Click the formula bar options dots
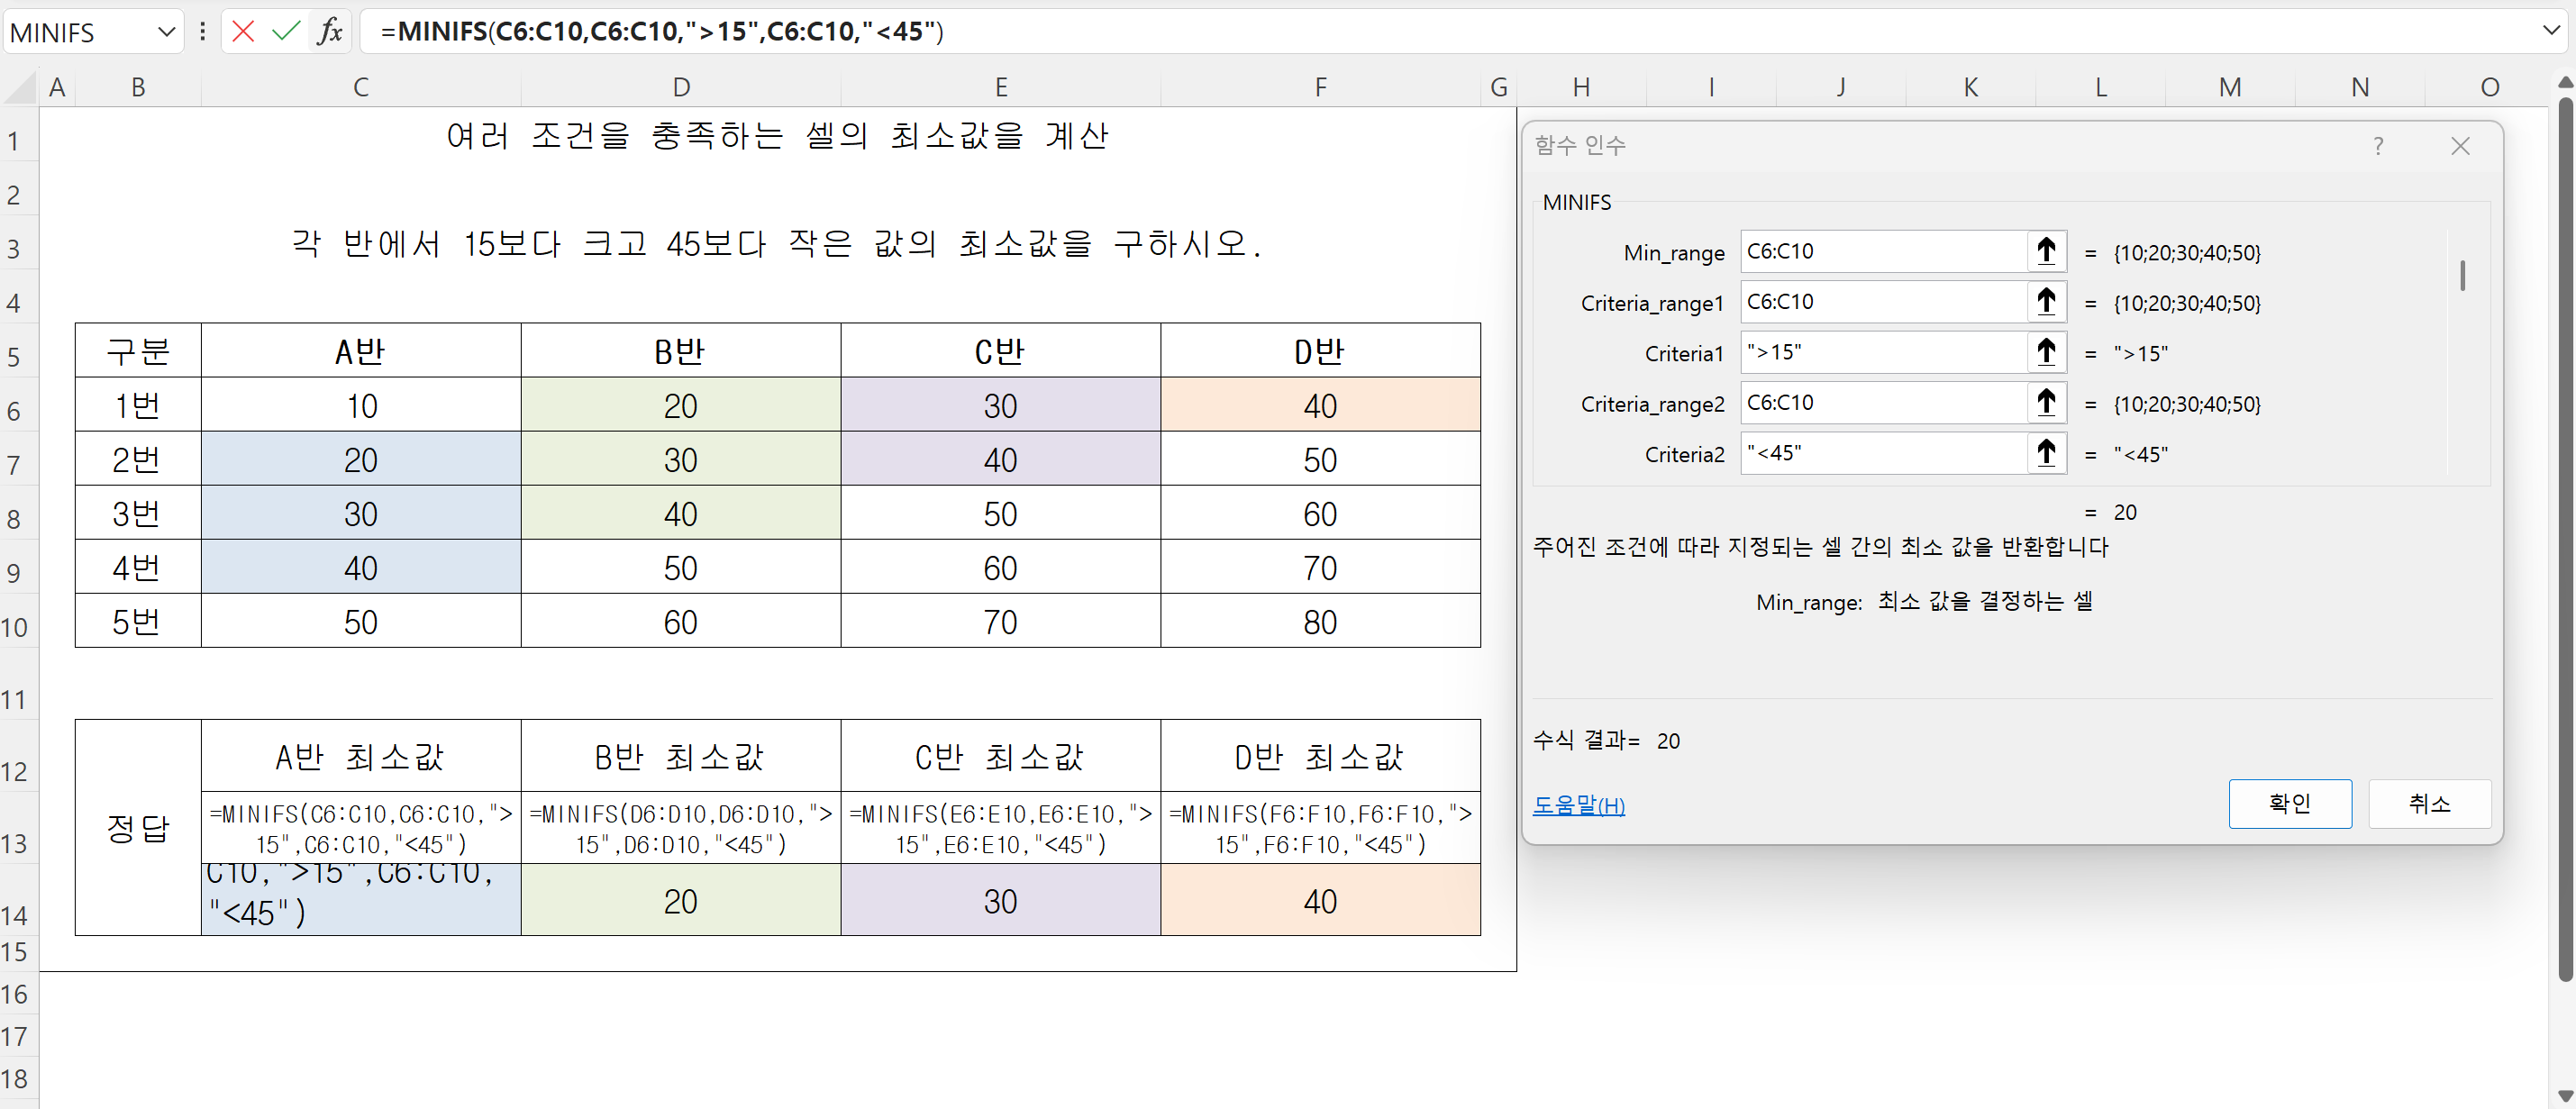 (203, 32)
